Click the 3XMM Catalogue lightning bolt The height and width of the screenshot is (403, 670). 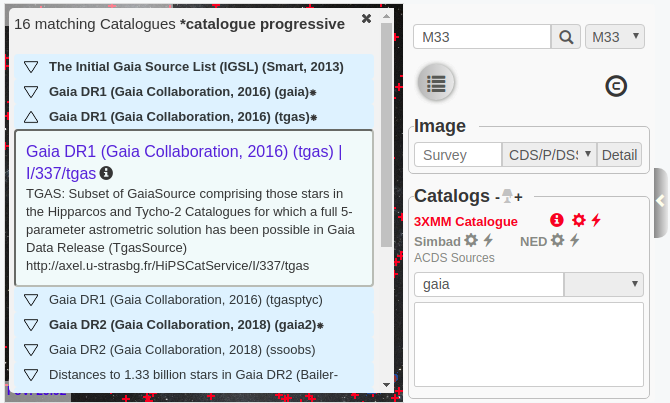[x=596, y=220]
